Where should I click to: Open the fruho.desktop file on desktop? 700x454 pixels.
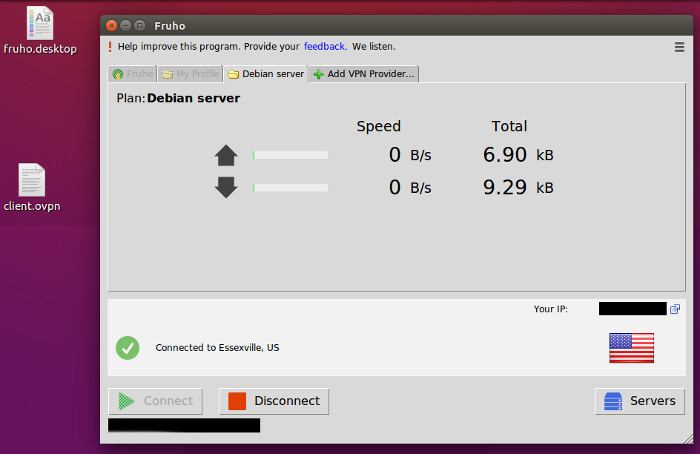click(x=40, y=30)
